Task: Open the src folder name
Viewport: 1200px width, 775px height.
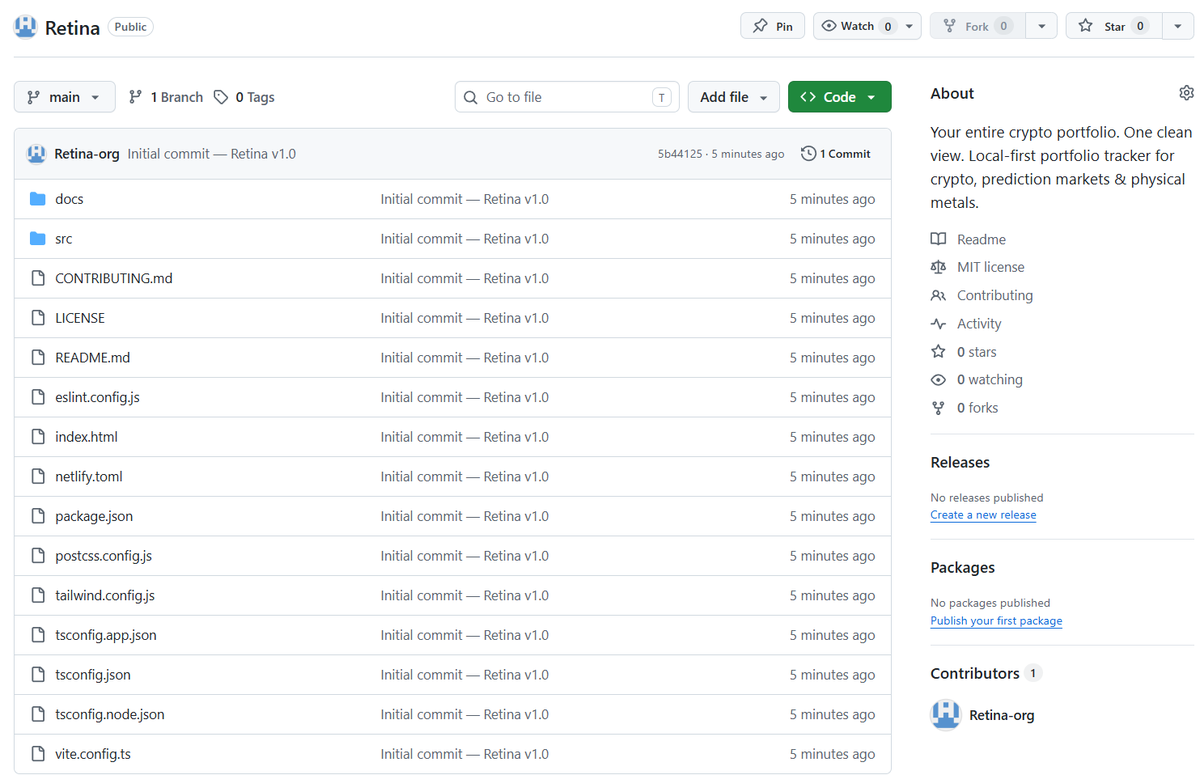Action: 64,239
